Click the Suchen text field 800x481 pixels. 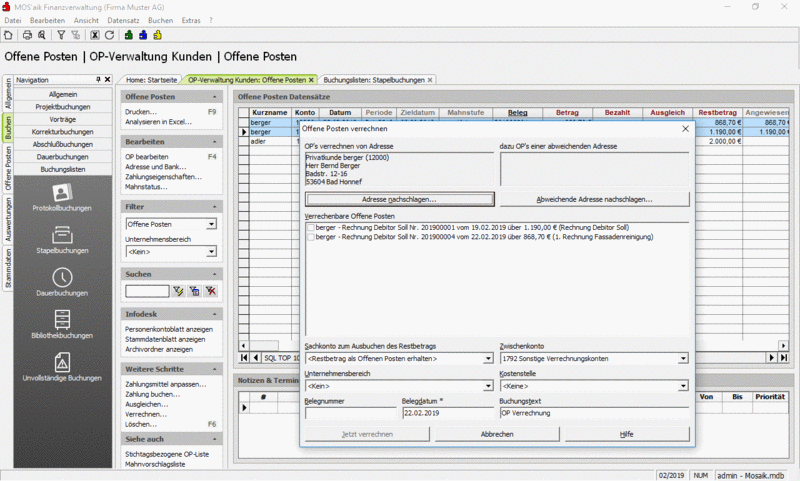[147, 291]
